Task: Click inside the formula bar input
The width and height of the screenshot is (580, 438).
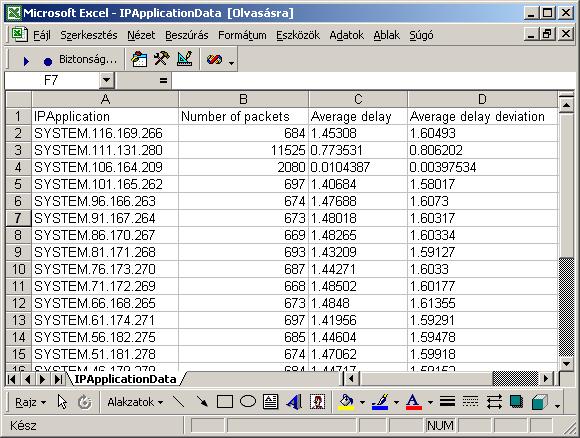Action: [373, 80]
